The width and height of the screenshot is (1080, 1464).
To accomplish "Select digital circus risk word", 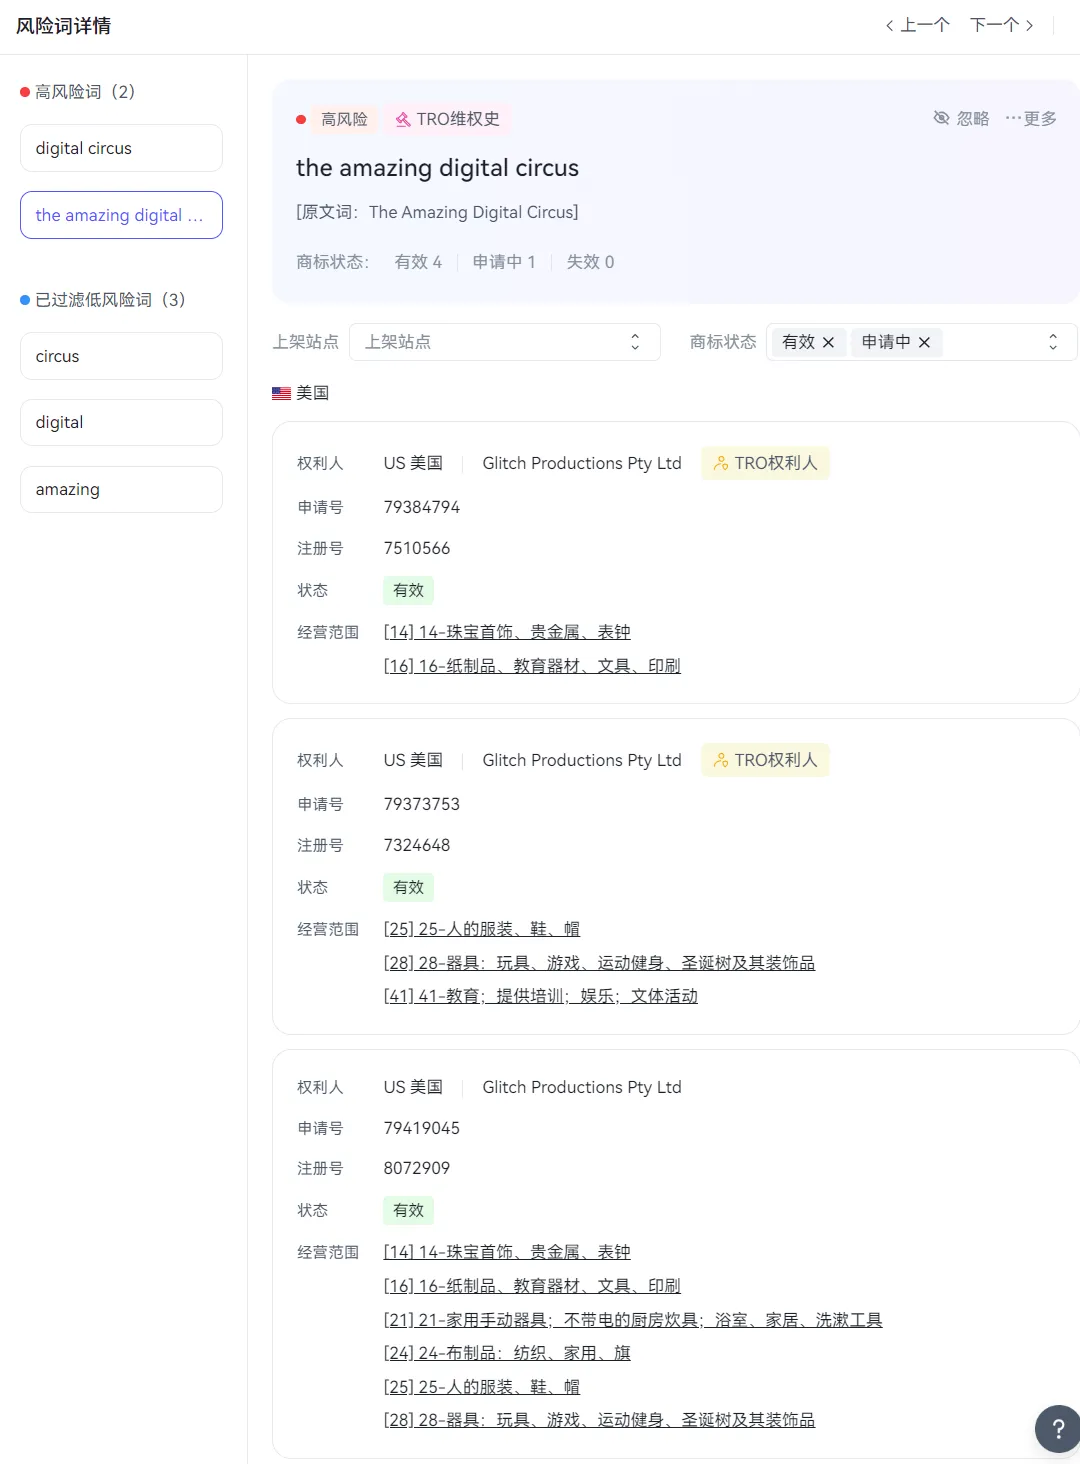I will click(121, 148).
